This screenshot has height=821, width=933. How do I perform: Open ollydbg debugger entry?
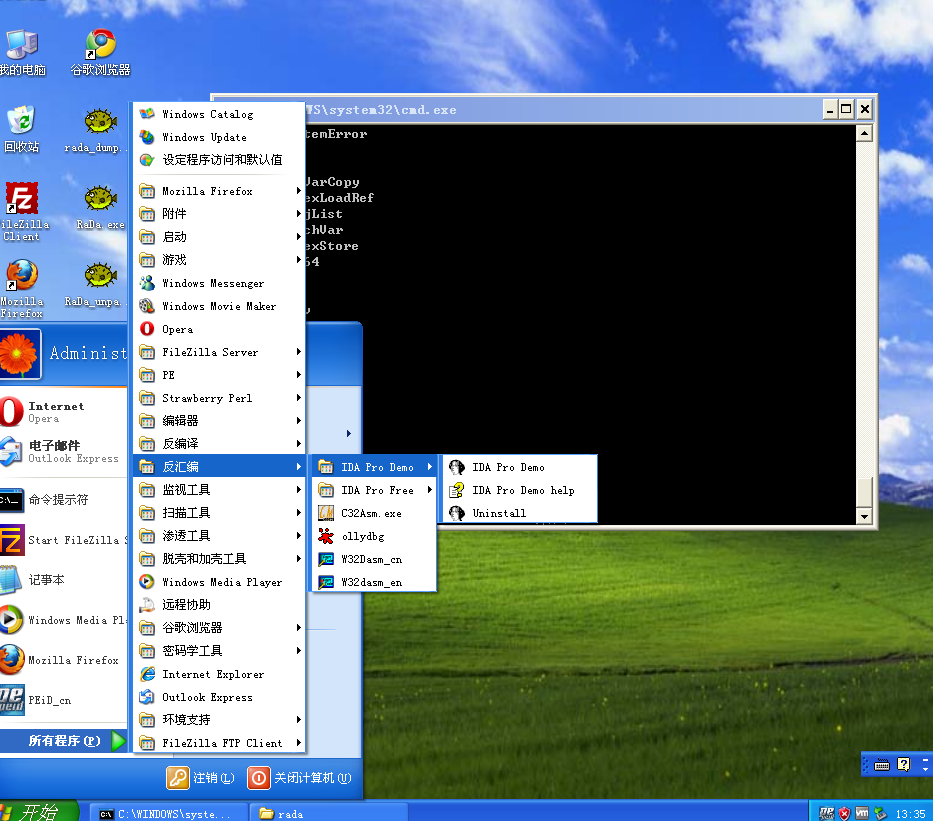coord(362,536)
